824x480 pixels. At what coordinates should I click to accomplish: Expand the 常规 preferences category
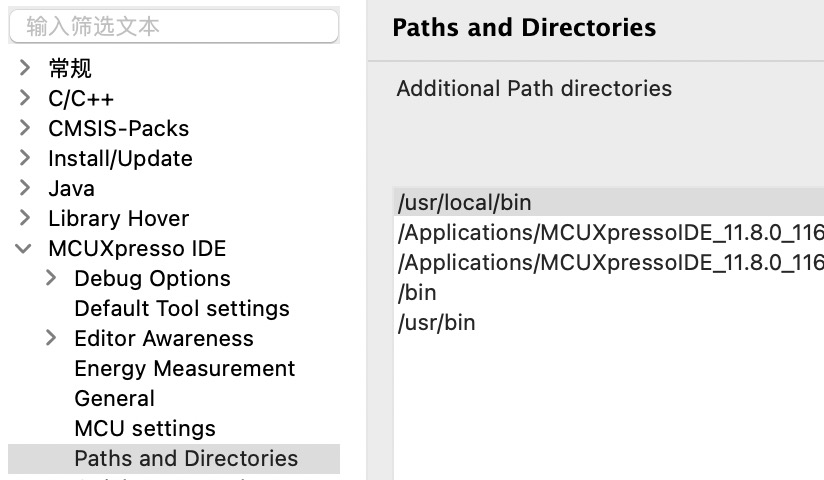point(25,68)
